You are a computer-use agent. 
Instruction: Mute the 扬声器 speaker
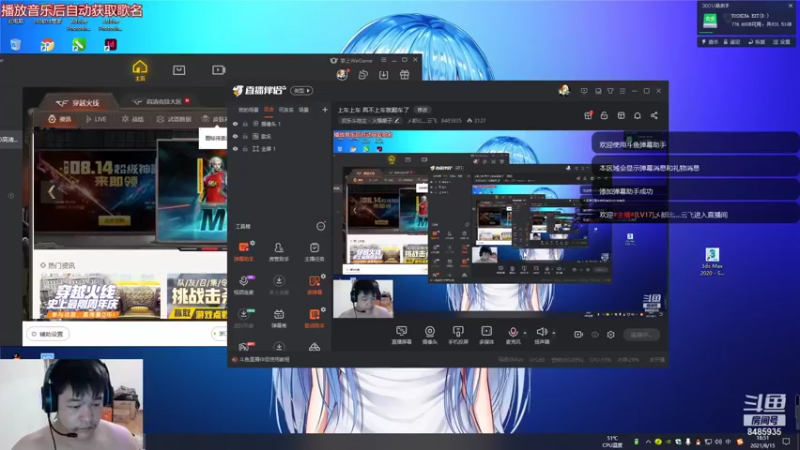542,335
